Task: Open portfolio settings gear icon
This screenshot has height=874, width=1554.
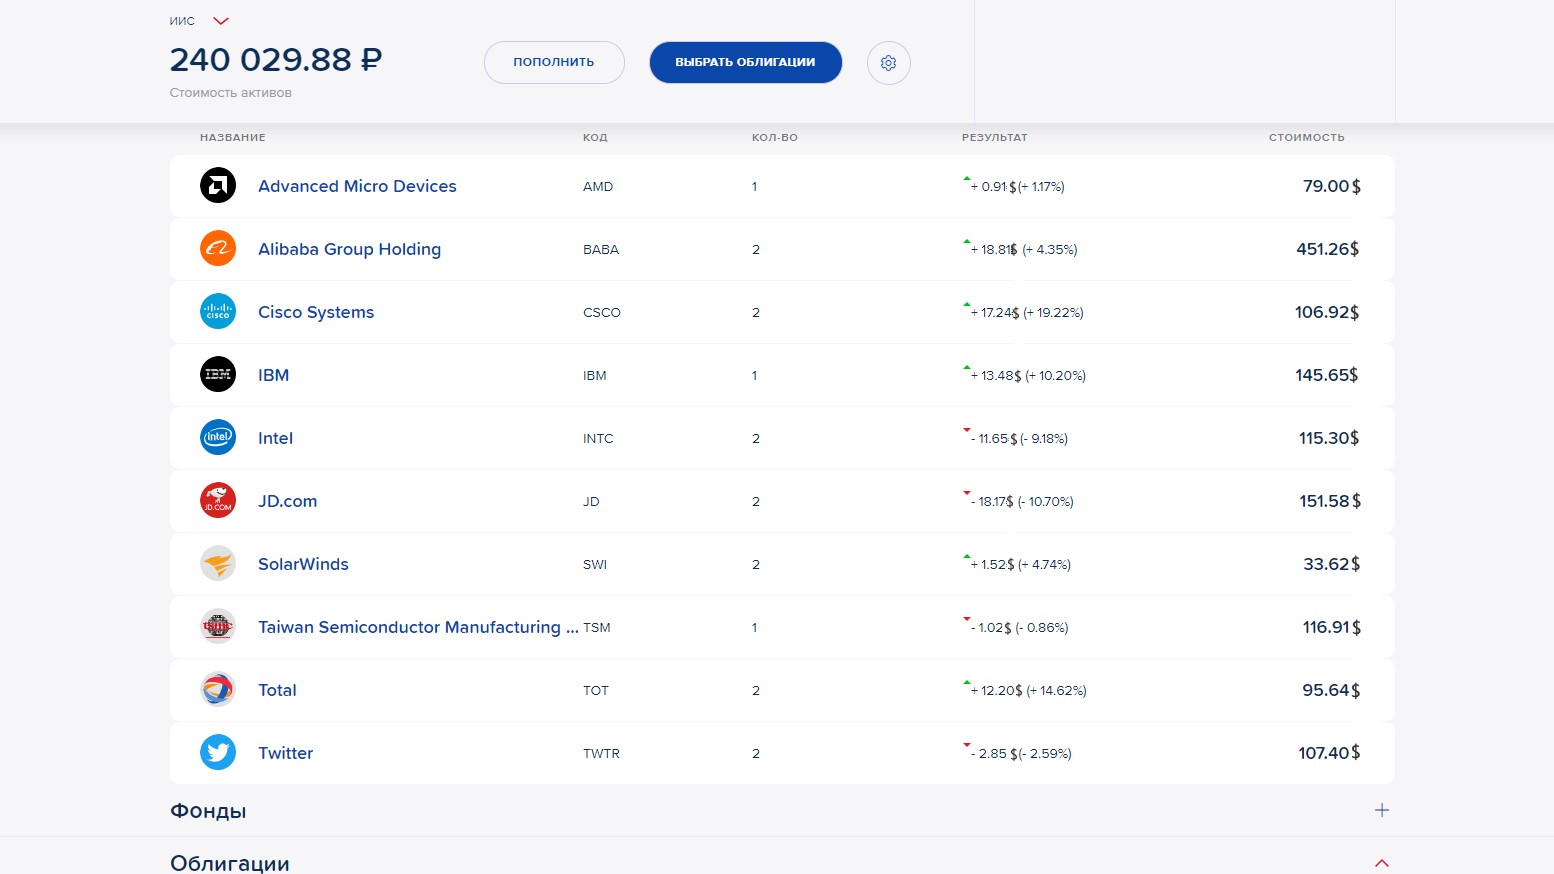Action: point(888,63)
